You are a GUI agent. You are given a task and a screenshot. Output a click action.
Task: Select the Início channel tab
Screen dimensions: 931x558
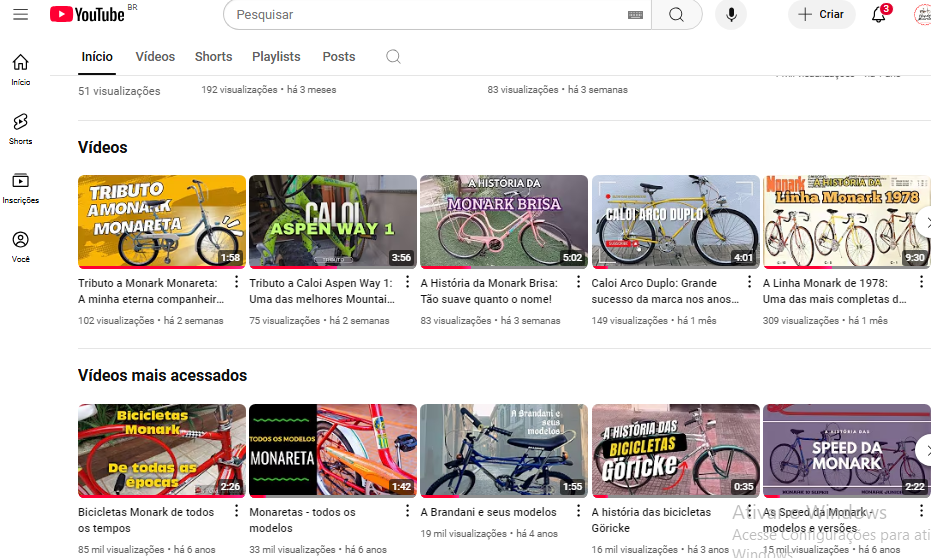(x=97, y=56)
